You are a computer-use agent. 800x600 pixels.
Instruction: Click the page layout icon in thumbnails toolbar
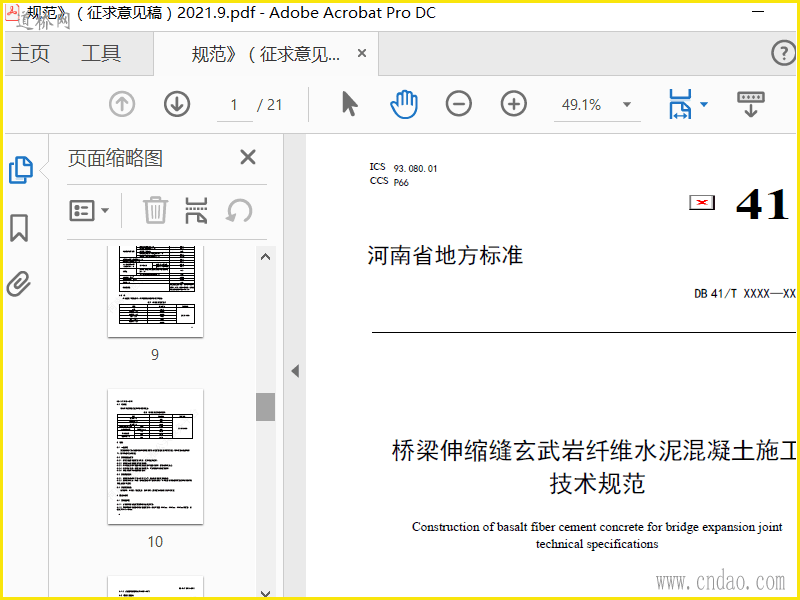[x=196, y=210]
